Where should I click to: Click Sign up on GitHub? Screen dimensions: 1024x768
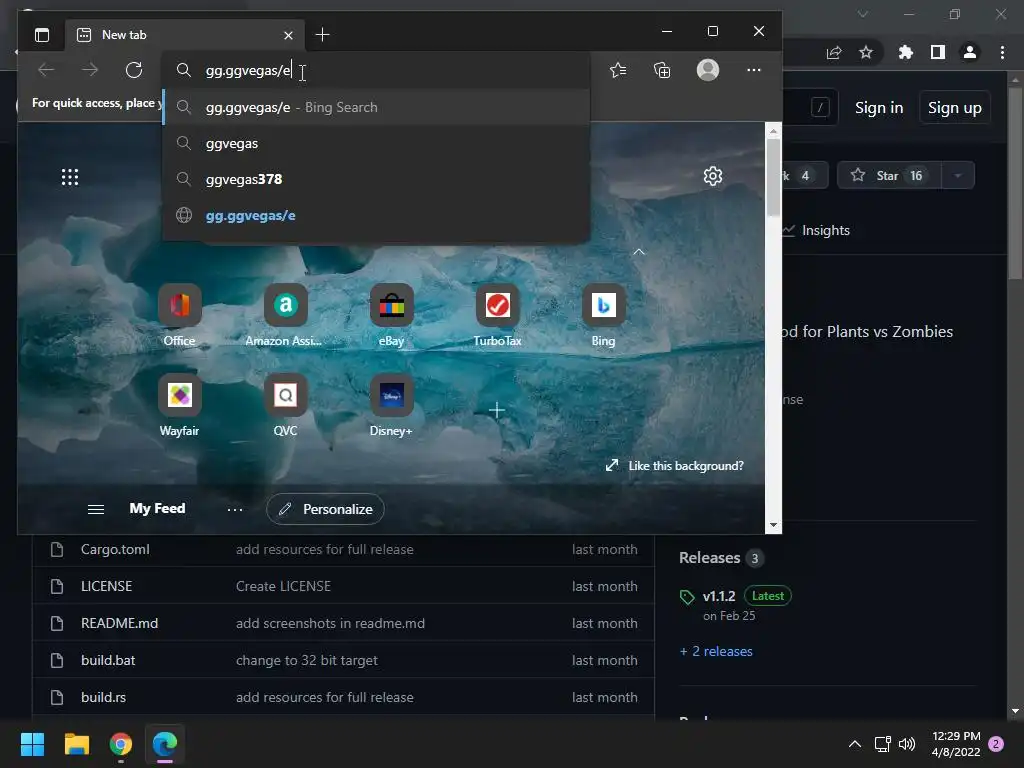pyautogui.click(x=955, y=108)
